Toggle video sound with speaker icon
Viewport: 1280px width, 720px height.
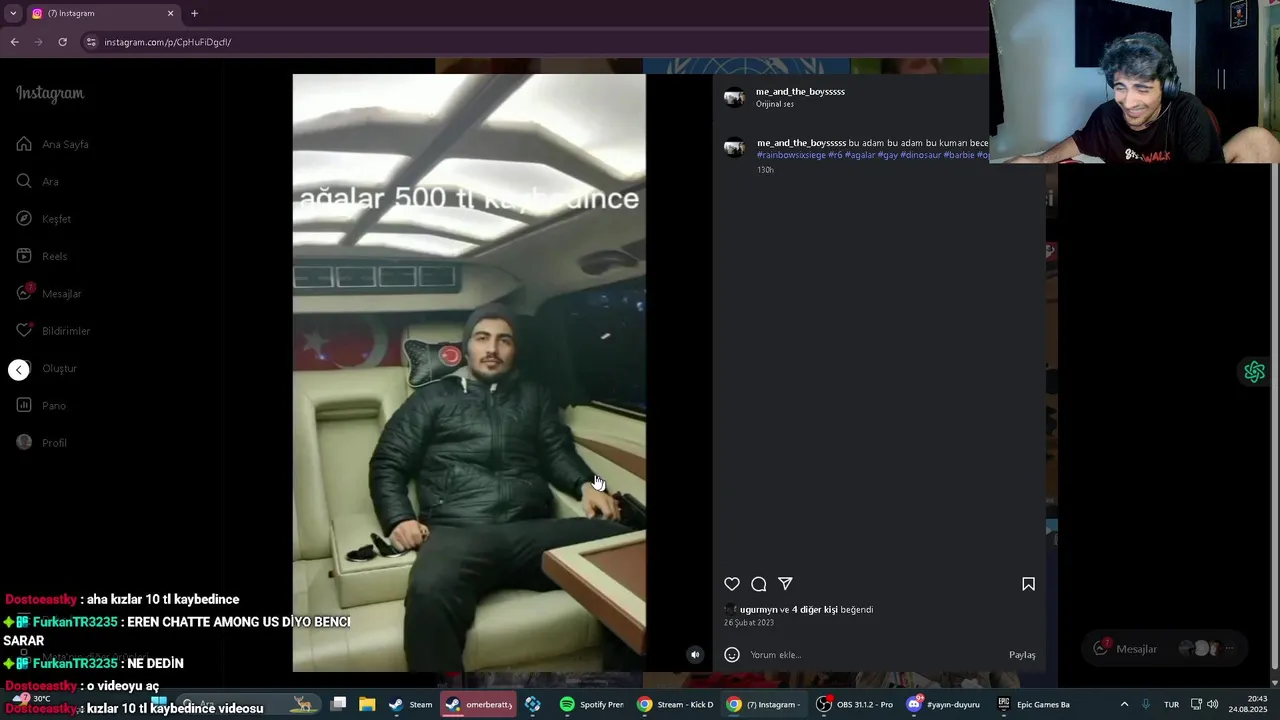(695, 655)
